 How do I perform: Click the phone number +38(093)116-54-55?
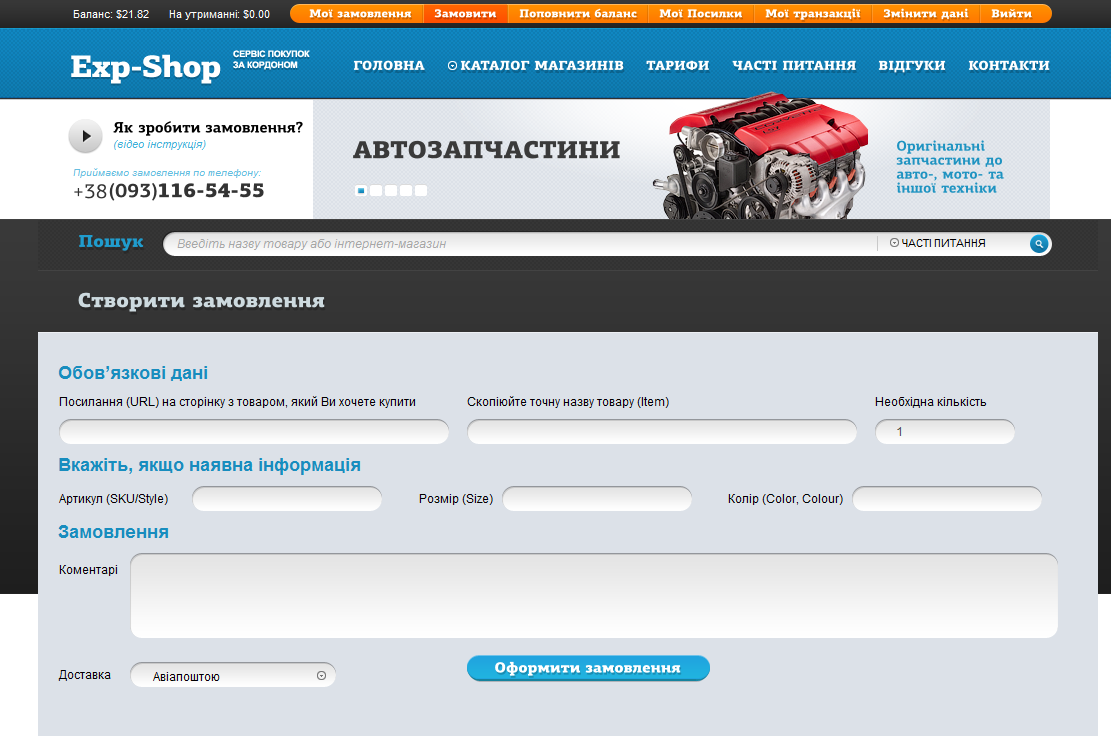pos(169,191)
